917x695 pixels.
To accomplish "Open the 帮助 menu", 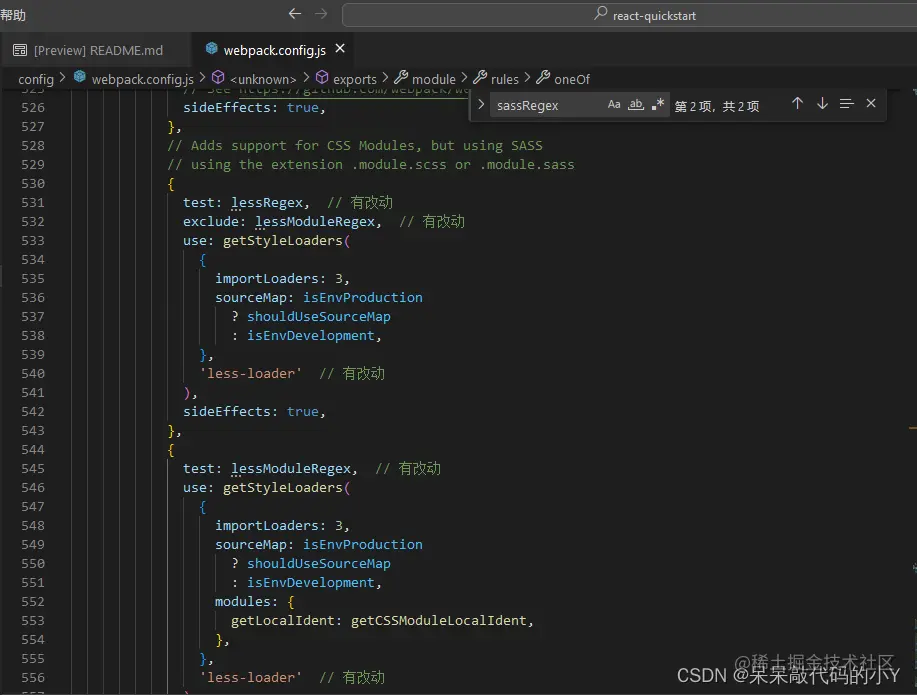I will (x=13, y=15).
